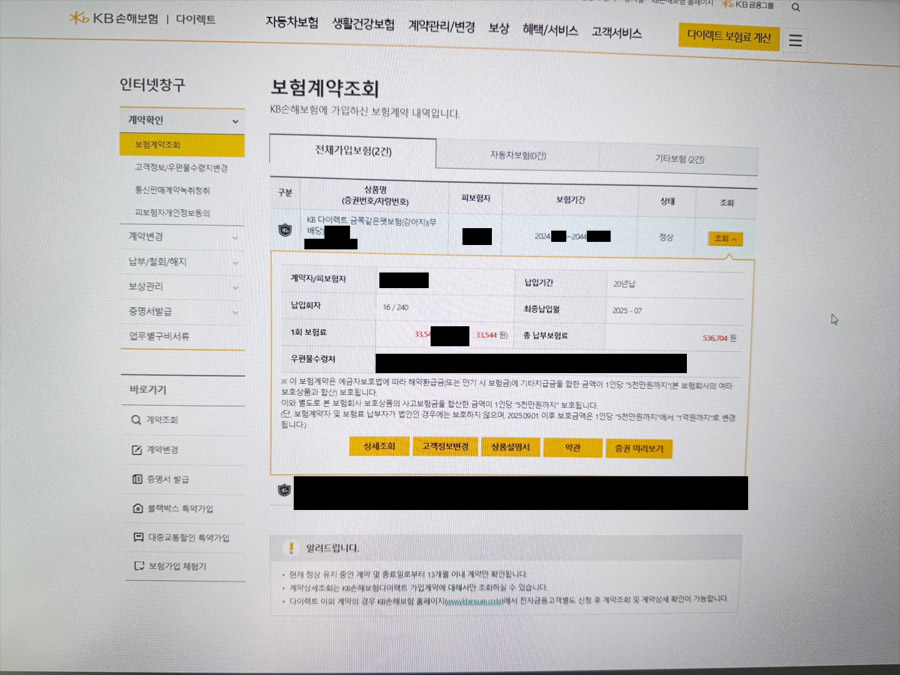Switch to the 기타보험(2건) tab
The image size is (900, 675).
coord(679,159)
